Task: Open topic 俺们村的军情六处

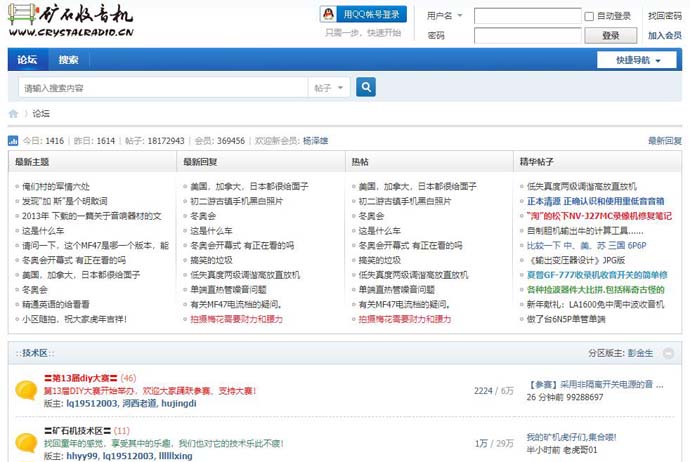Action: click(56, 187)
